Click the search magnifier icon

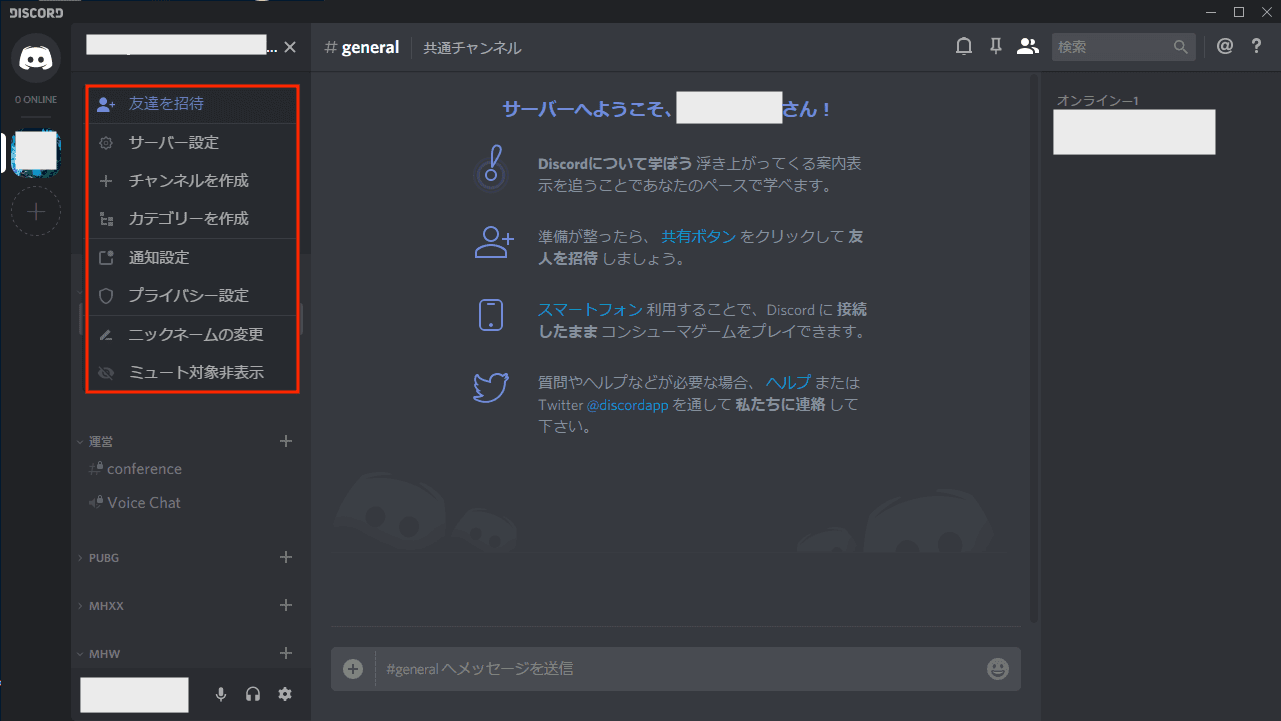coord(1181,47)
